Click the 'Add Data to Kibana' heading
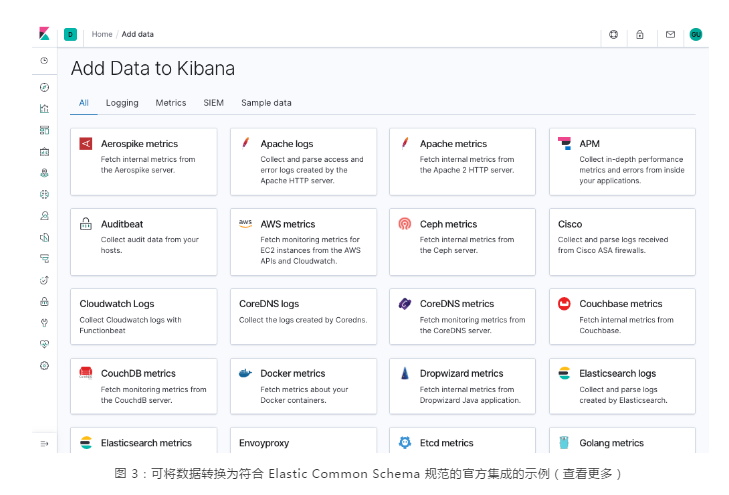The height and width of the screenshot is (495, 729). 153,68
